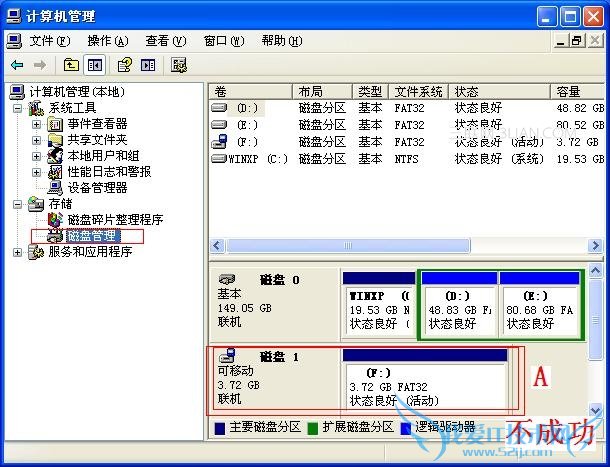The height and width of the screenshot is (467, 610).
Task: Click the Back arrow toolbar icon
Action: 17,65
